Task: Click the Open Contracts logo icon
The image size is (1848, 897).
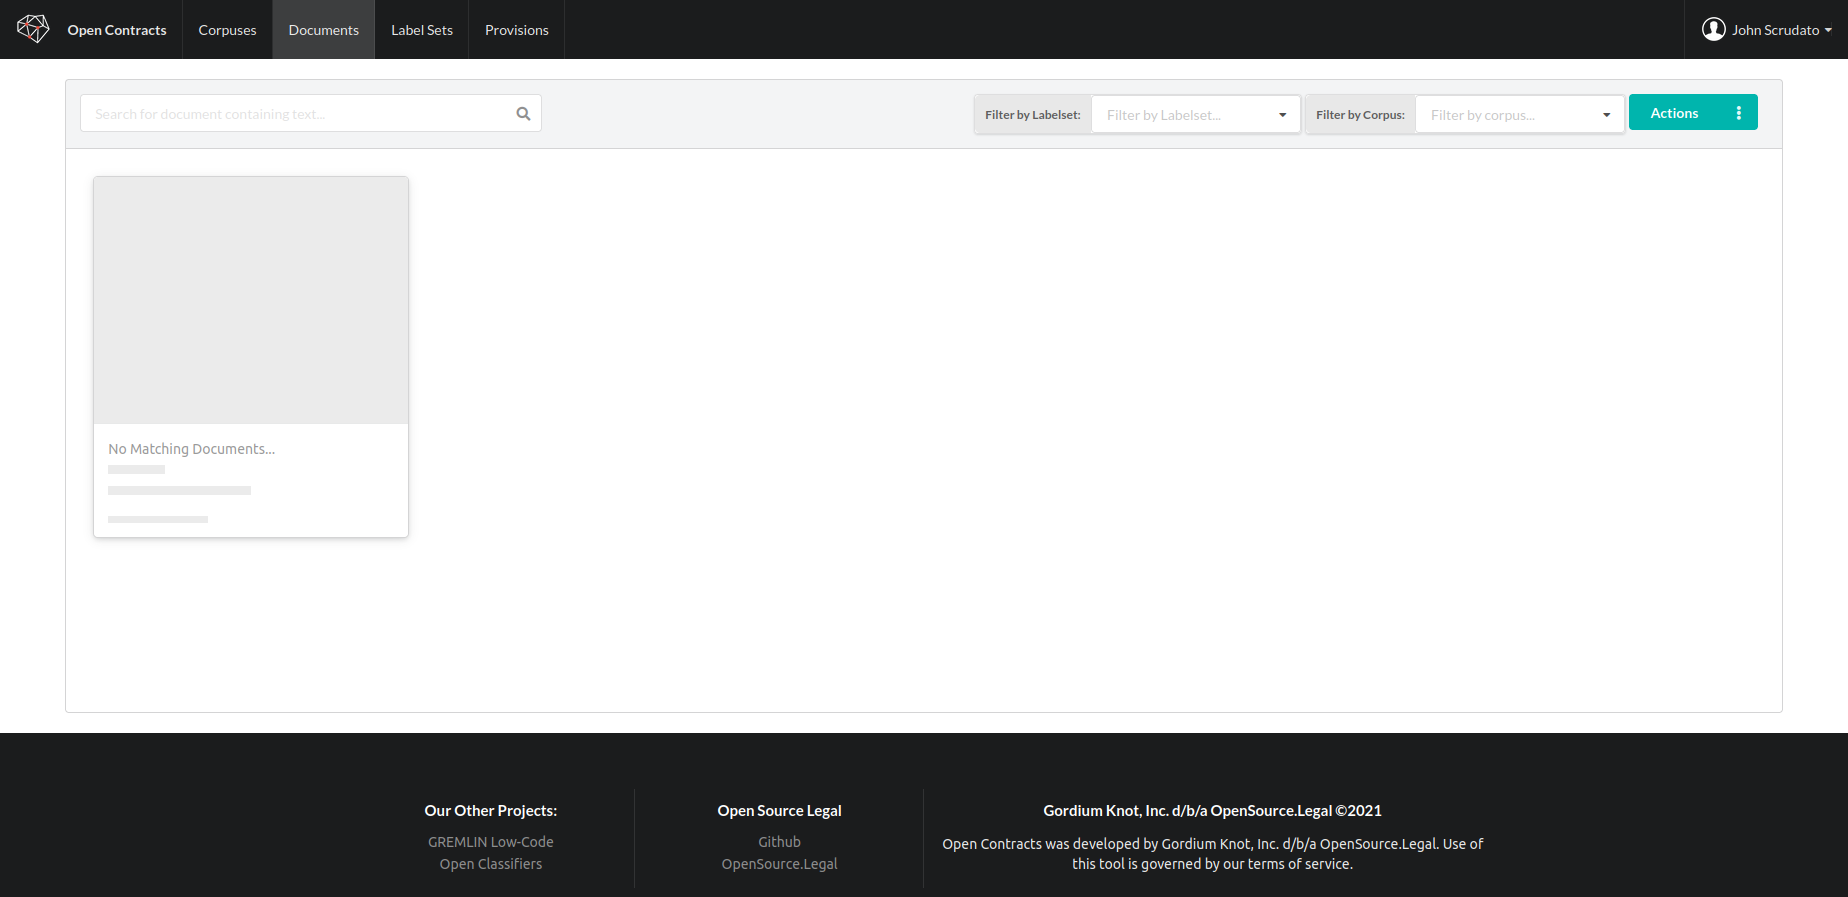Action: [33, 29]
